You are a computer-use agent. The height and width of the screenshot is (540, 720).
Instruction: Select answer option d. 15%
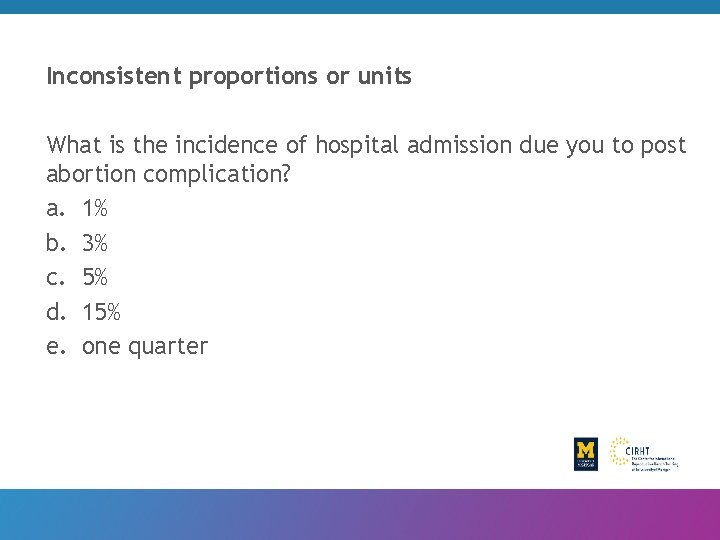(x=101, y=312)
